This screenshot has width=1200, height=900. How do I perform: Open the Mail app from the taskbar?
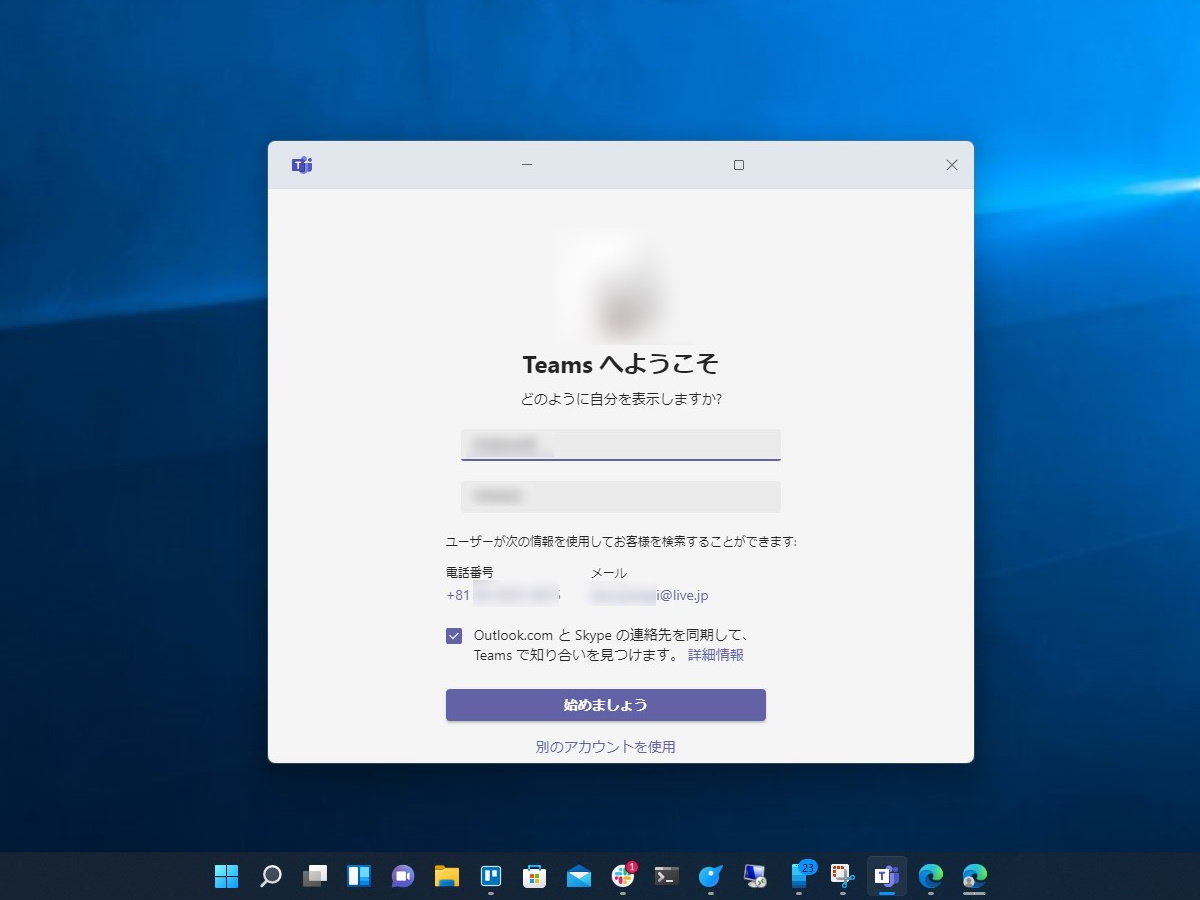pyautogui.click(x=580, y=877)
